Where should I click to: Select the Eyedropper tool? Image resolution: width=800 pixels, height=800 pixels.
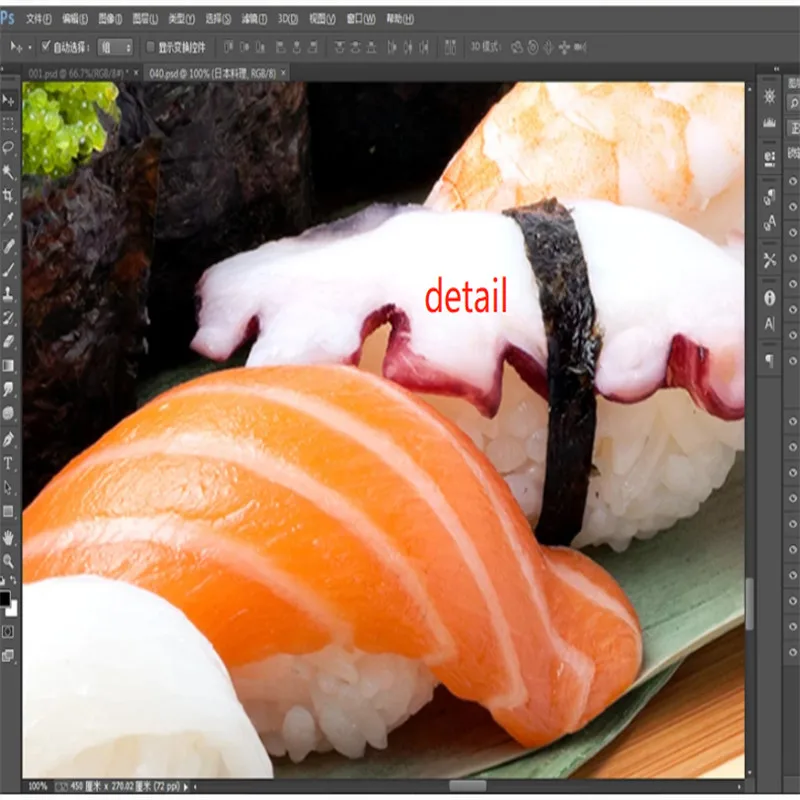8,219
